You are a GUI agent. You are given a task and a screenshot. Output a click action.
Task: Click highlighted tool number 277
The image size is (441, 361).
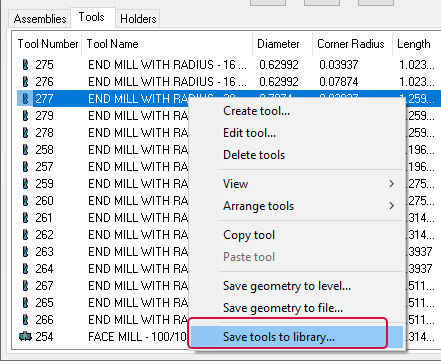tap(44, 99)
